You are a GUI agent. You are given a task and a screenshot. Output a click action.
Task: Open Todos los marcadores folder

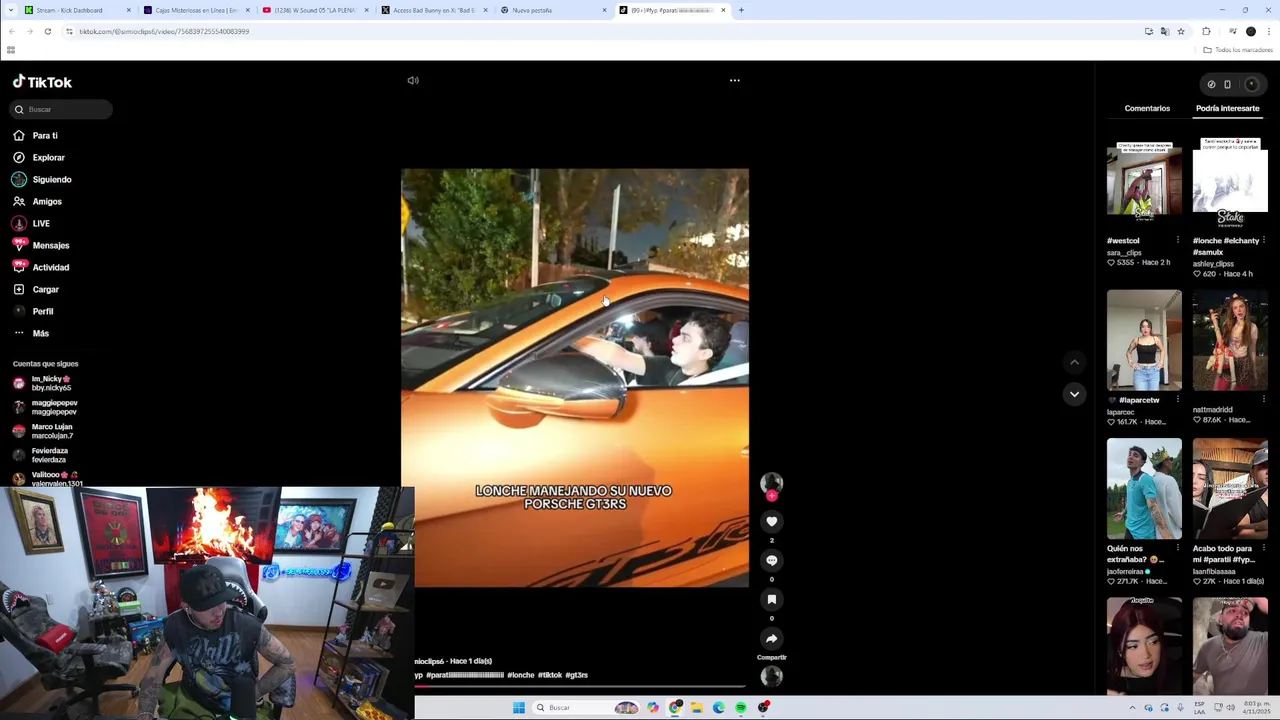point(1237,50)
